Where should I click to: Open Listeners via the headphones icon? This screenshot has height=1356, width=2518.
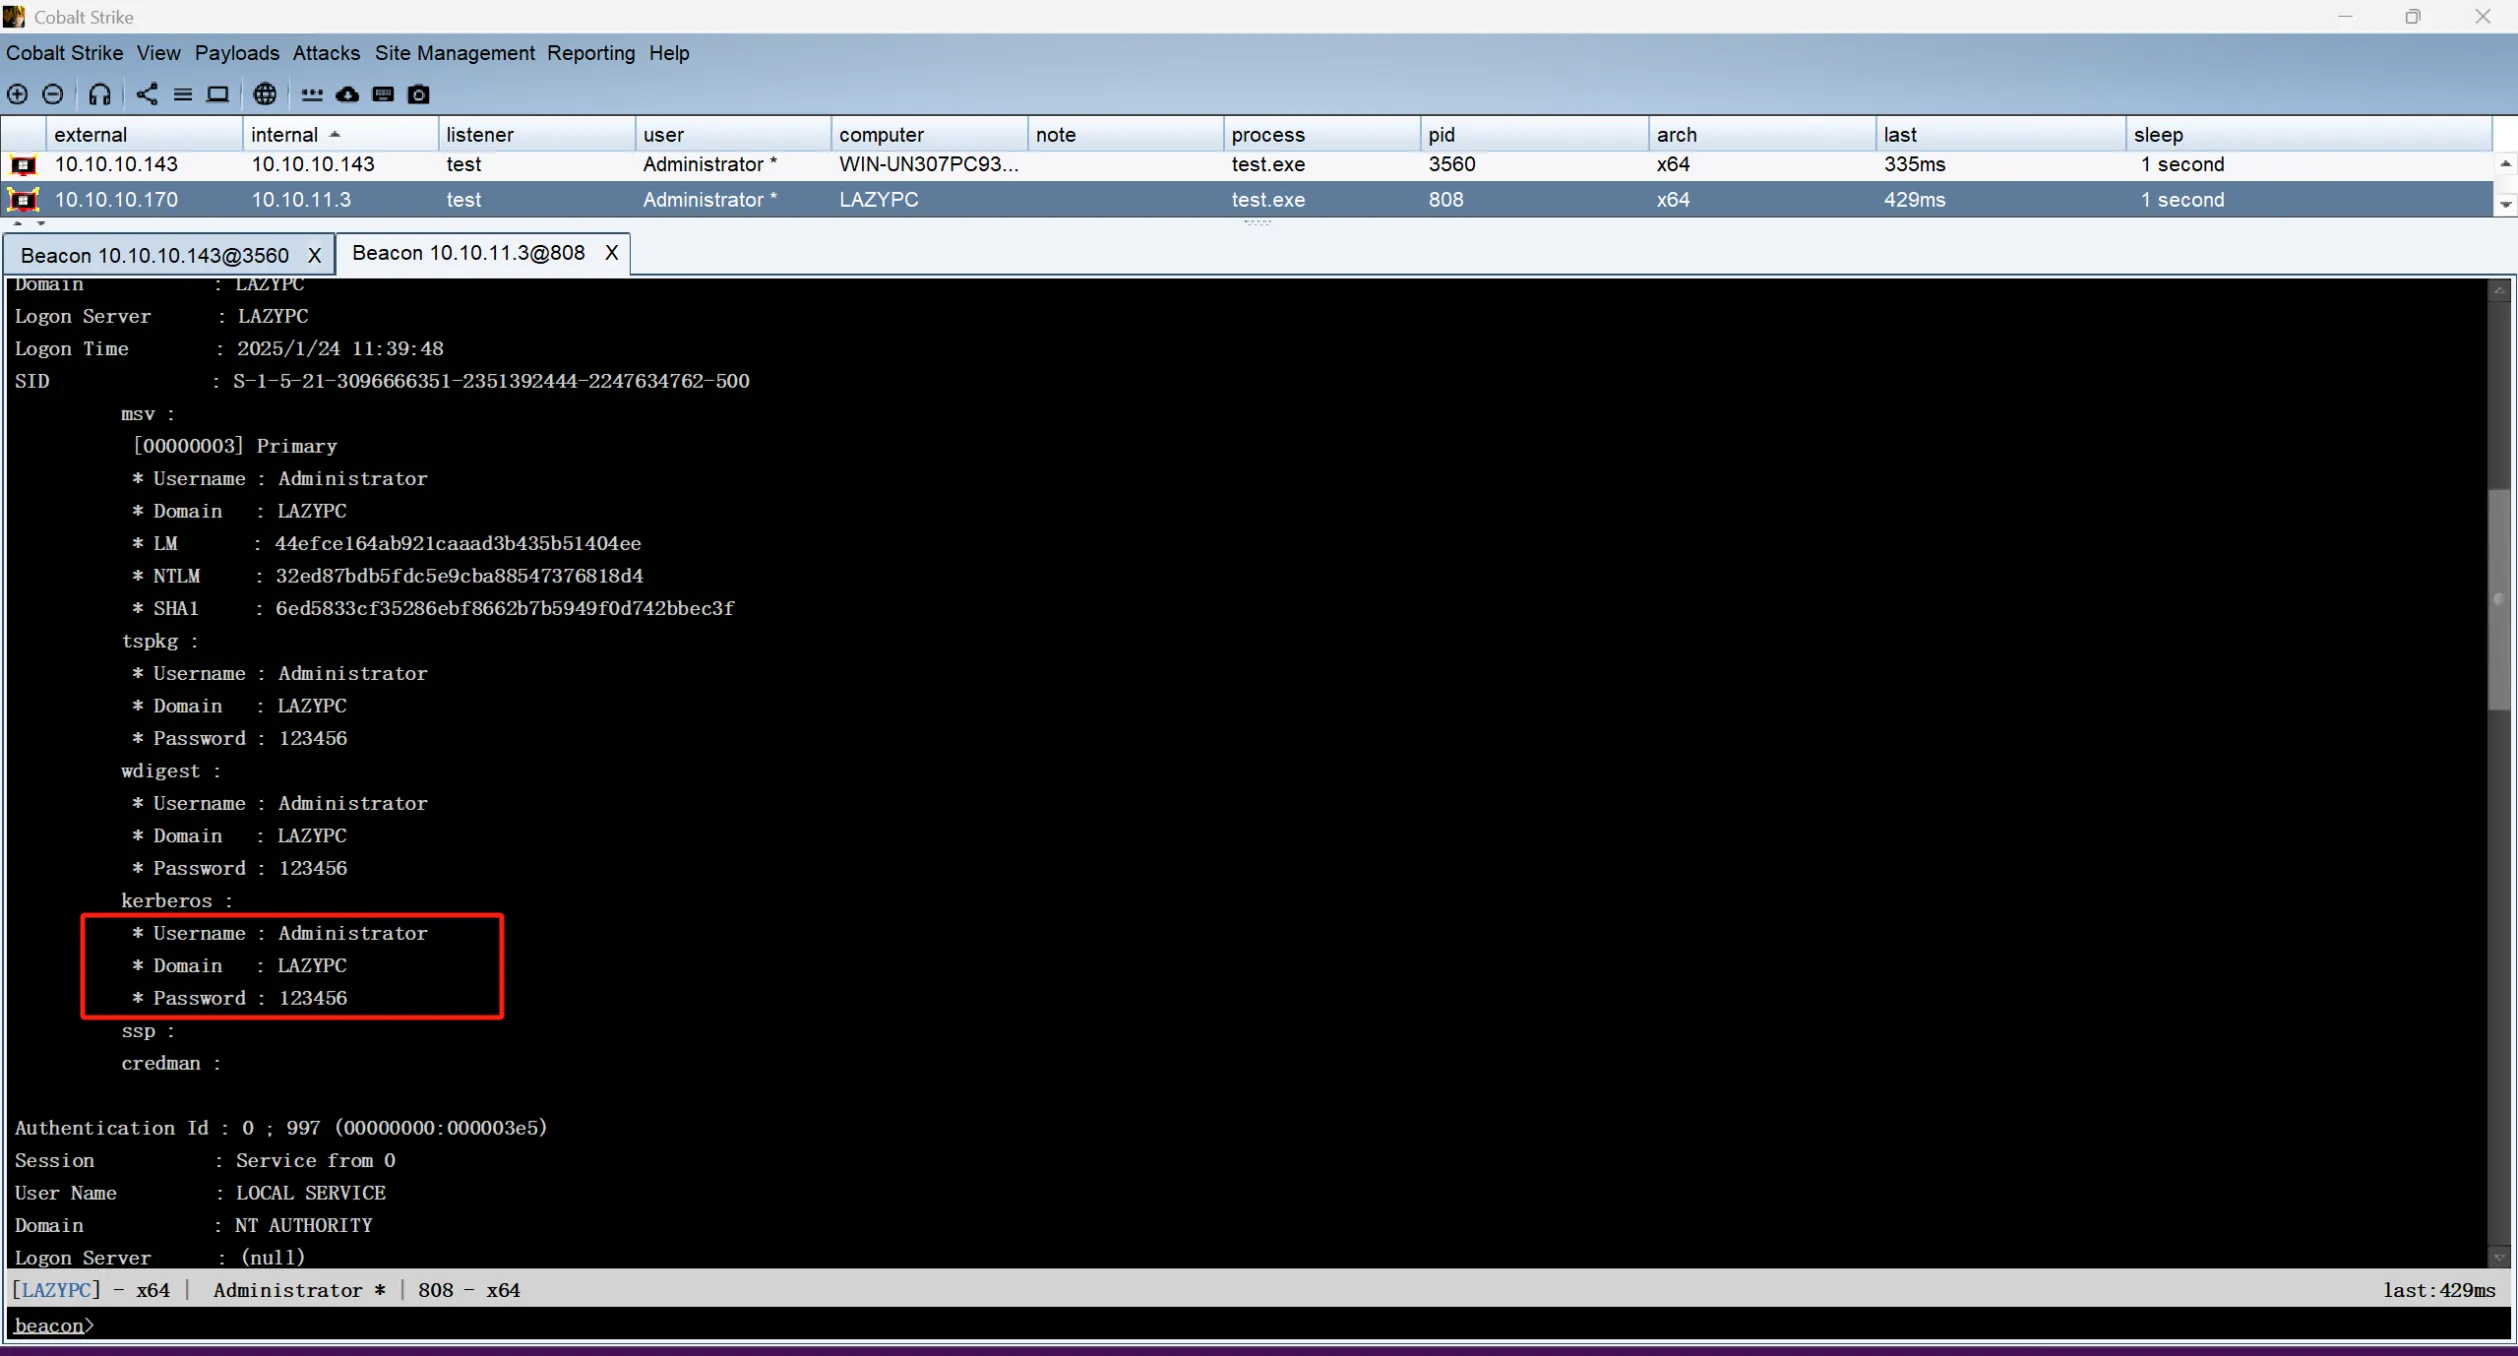(99, 94)
